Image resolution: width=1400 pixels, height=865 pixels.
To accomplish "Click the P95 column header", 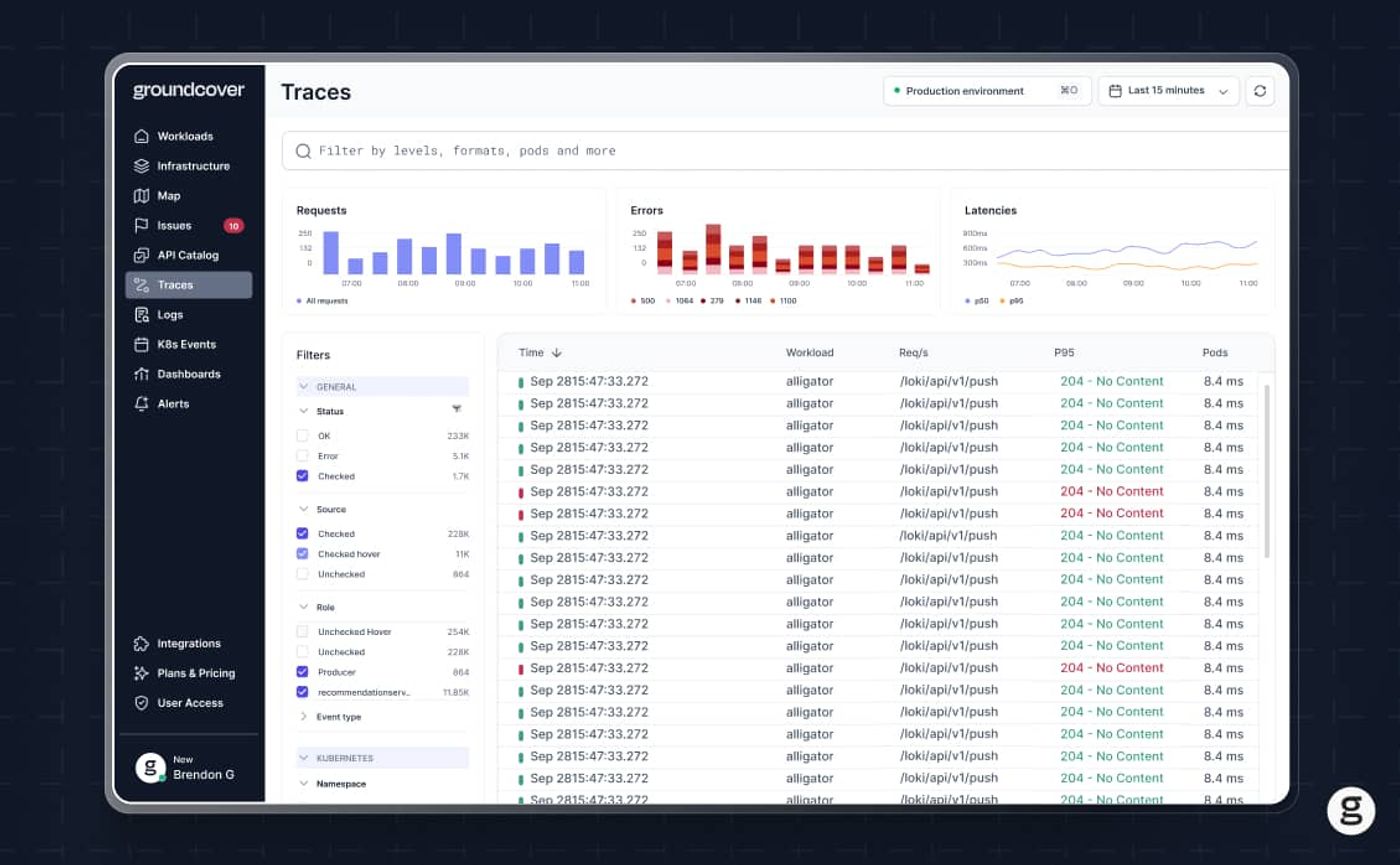I will point(1064,353).
